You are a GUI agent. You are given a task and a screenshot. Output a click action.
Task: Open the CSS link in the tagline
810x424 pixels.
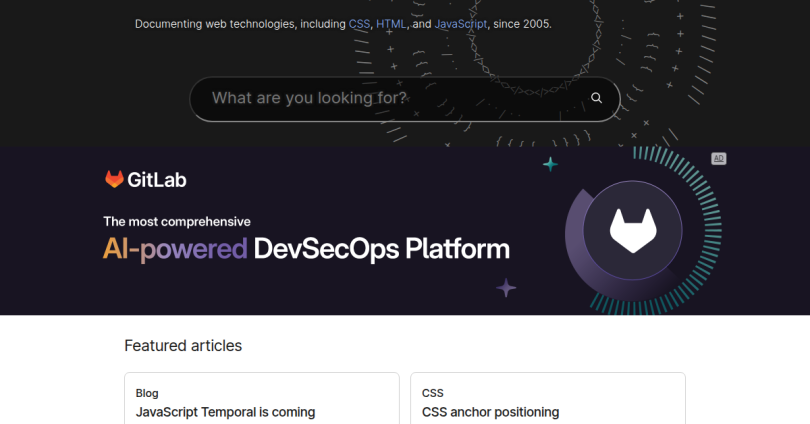(359, 23)
